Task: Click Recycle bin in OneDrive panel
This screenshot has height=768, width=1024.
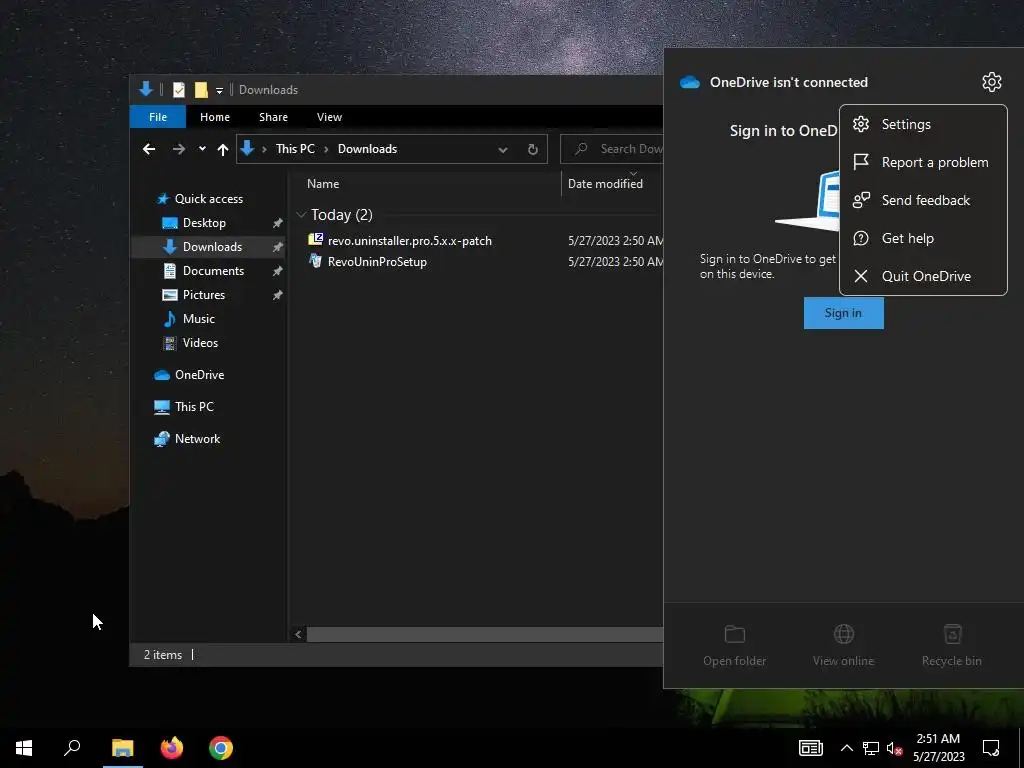Action: click(952, 646)
